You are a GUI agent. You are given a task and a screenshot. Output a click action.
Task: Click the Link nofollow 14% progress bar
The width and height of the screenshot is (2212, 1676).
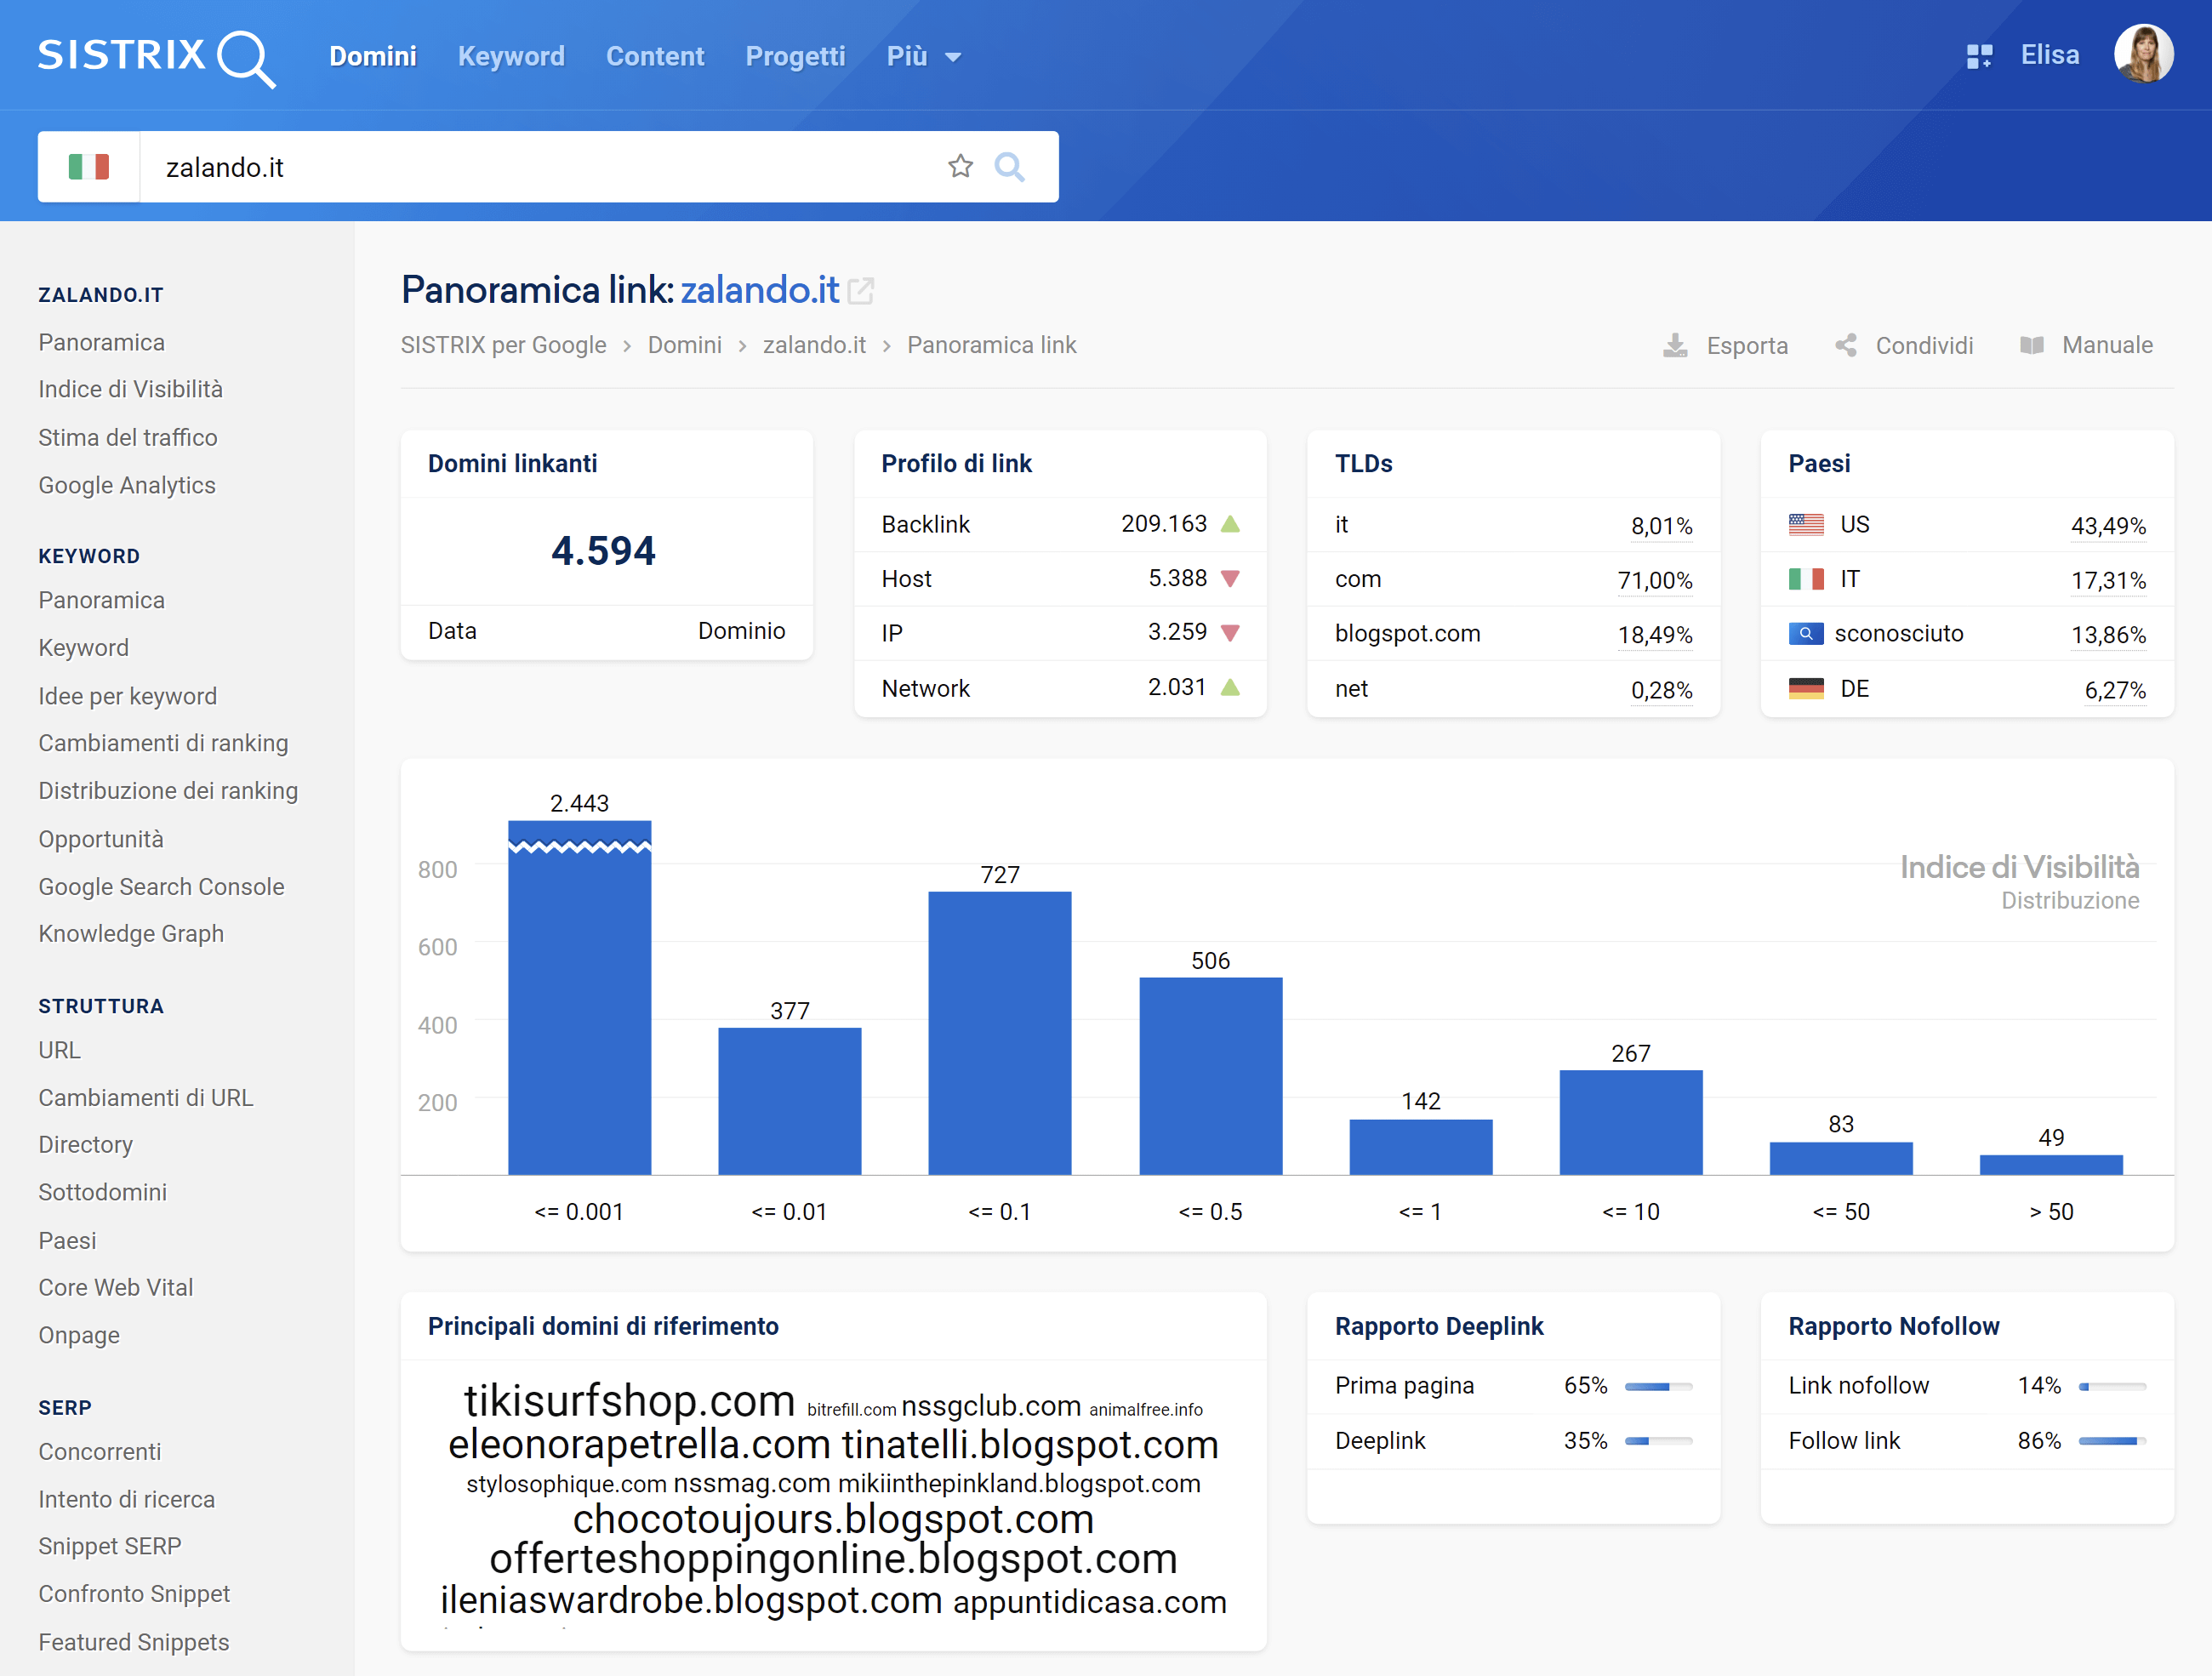click(x=2112, y=1387)
